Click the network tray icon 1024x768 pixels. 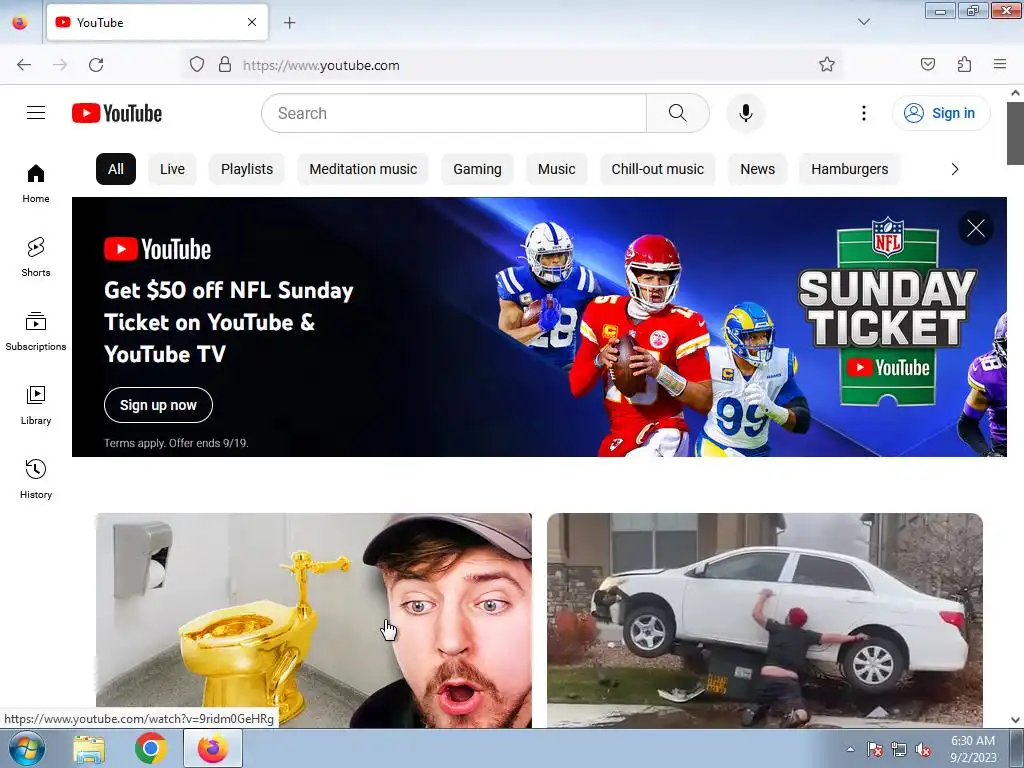[x=899, y=750]
